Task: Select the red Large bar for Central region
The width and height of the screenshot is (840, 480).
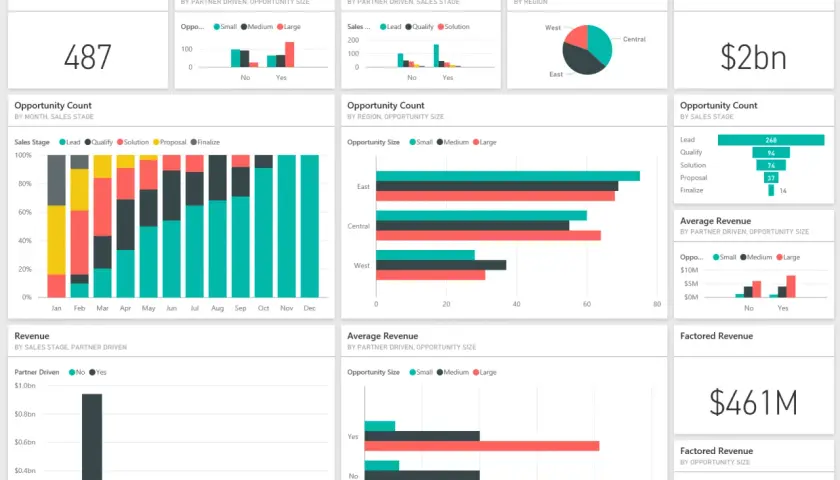Action: (x=489, y=235)
